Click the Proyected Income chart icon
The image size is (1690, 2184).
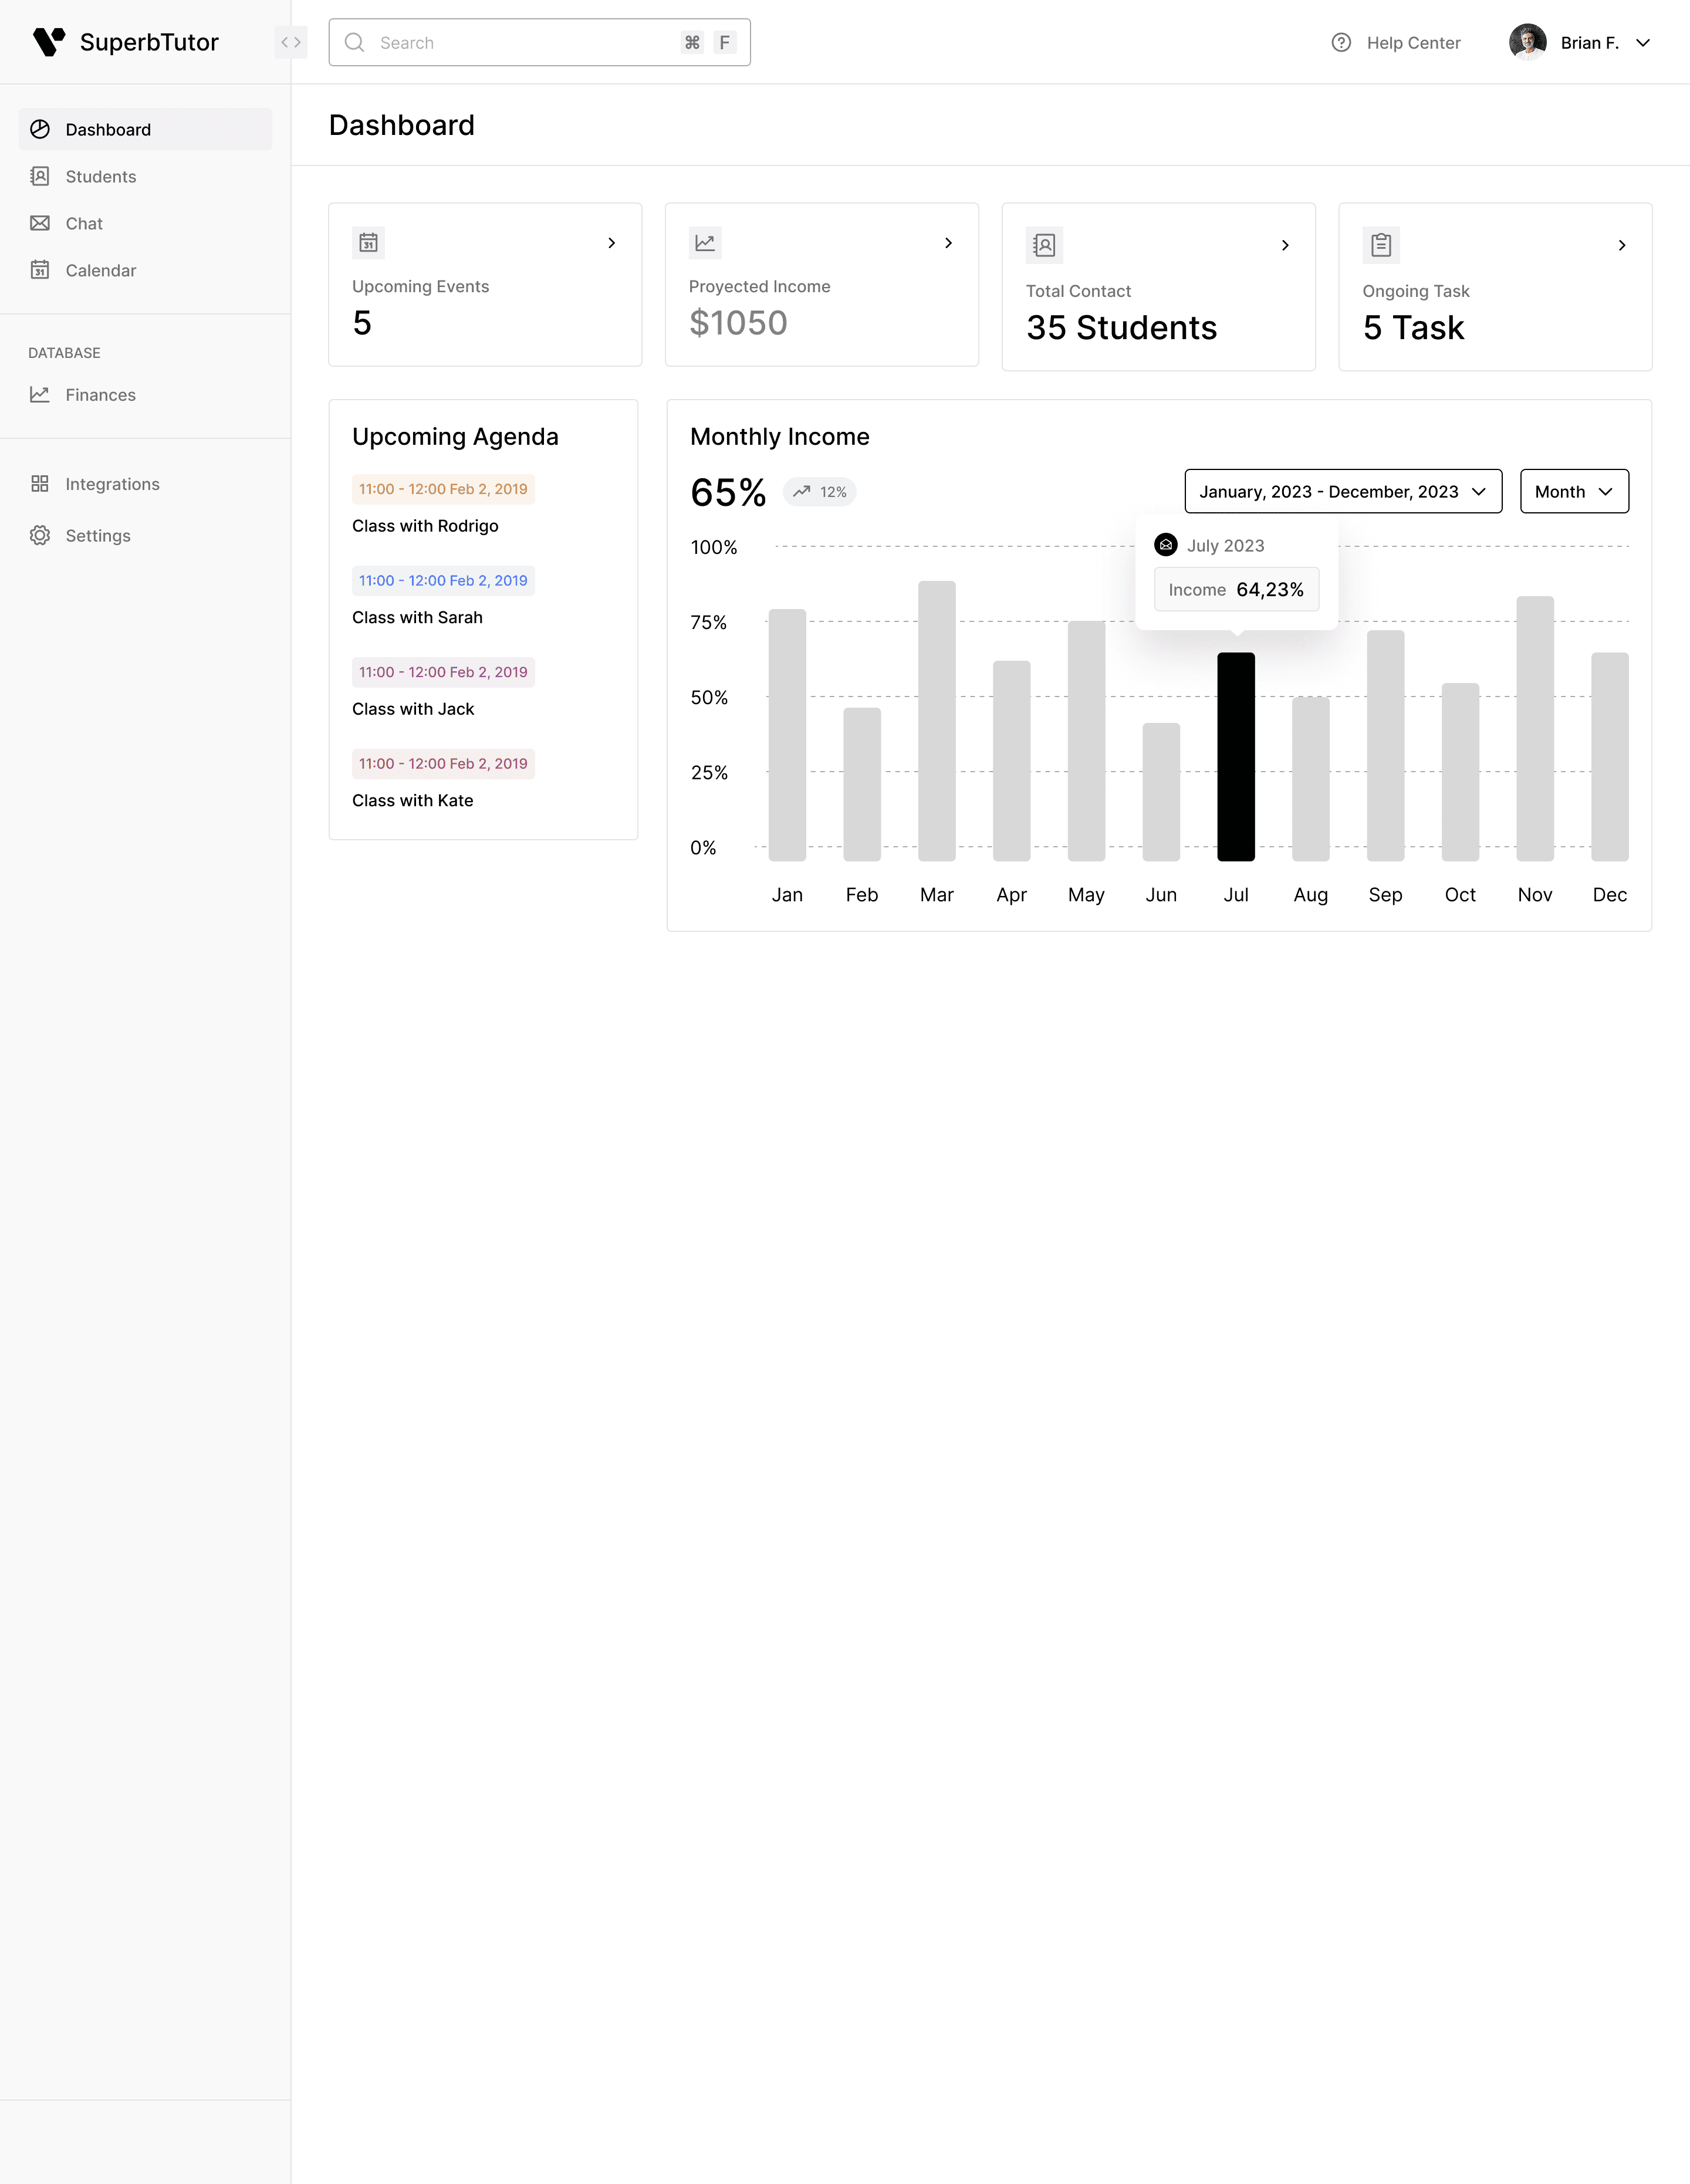click(705, 242)
